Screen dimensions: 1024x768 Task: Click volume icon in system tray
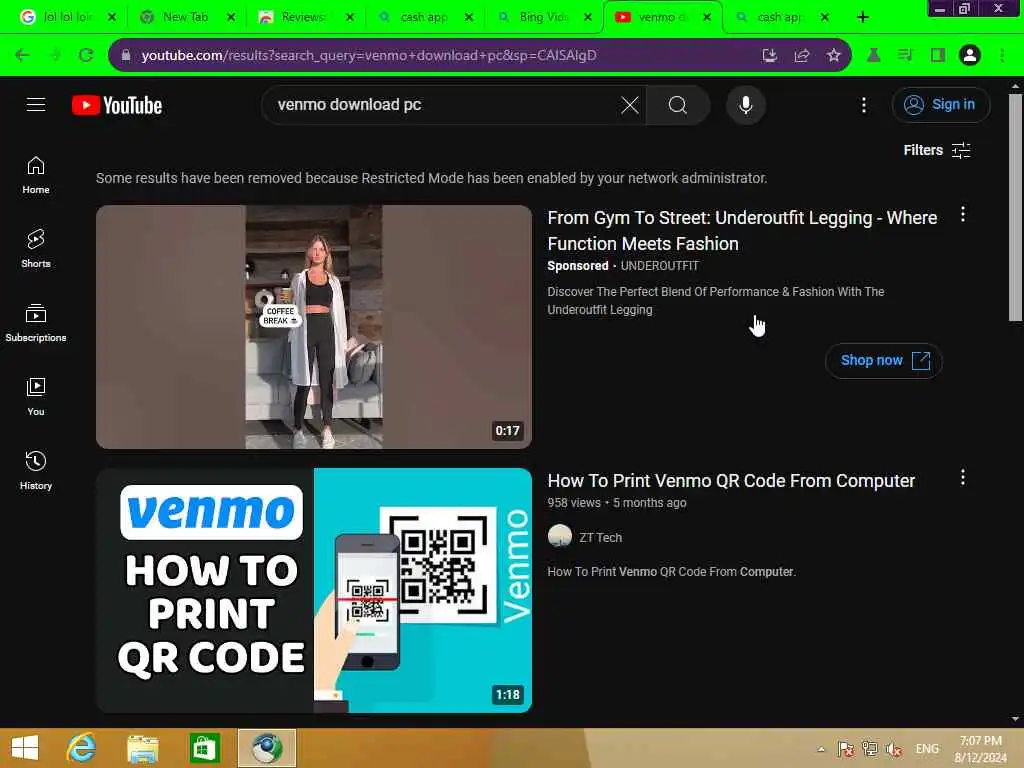[x=894, y=749]
